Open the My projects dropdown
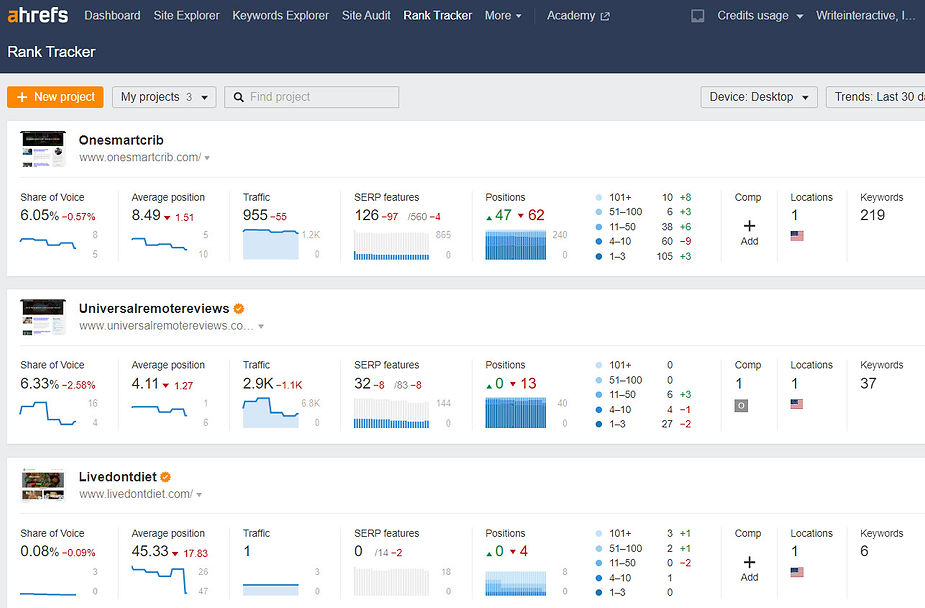Screen dimensions: 925x608 [x=164, y=97]
